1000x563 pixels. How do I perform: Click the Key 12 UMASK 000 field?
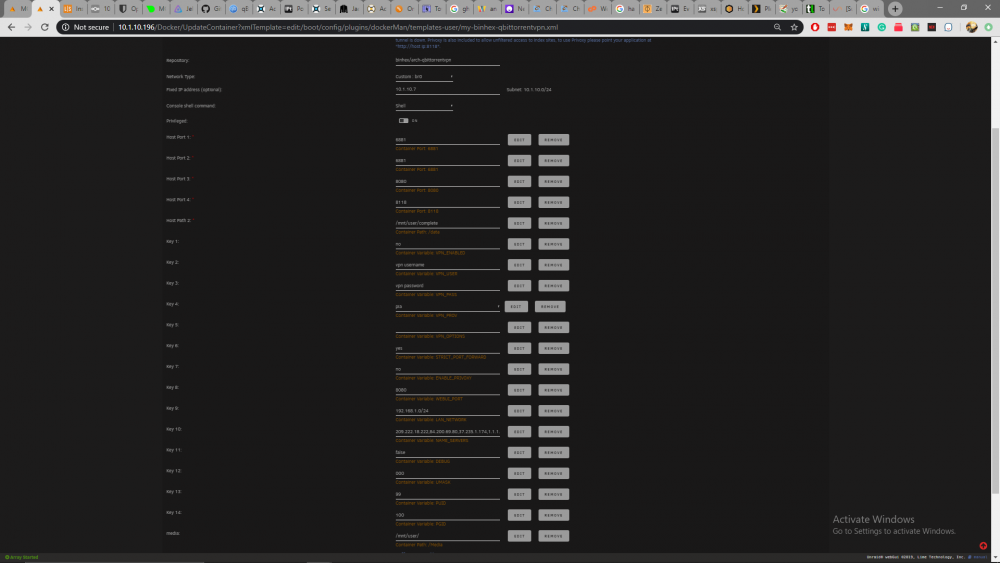coord(448,473)
